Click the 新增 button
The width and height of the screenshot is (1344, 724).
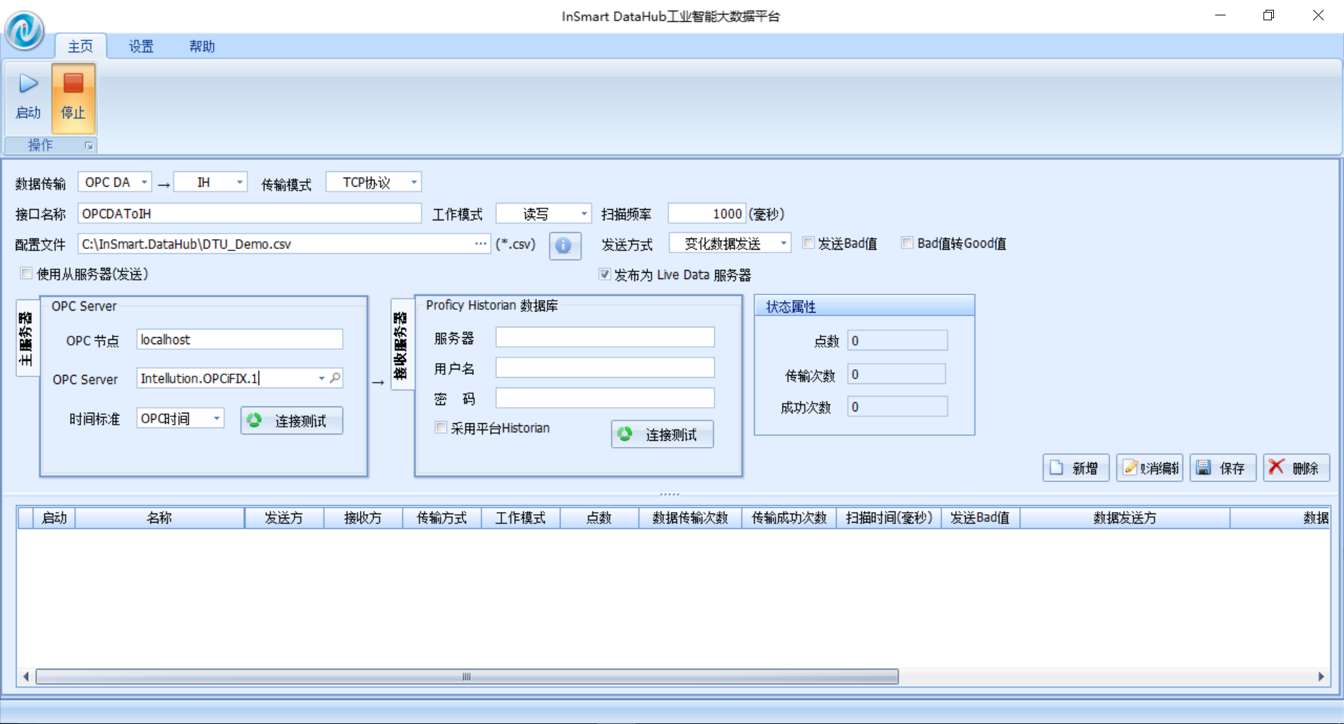coord(1076,467)
